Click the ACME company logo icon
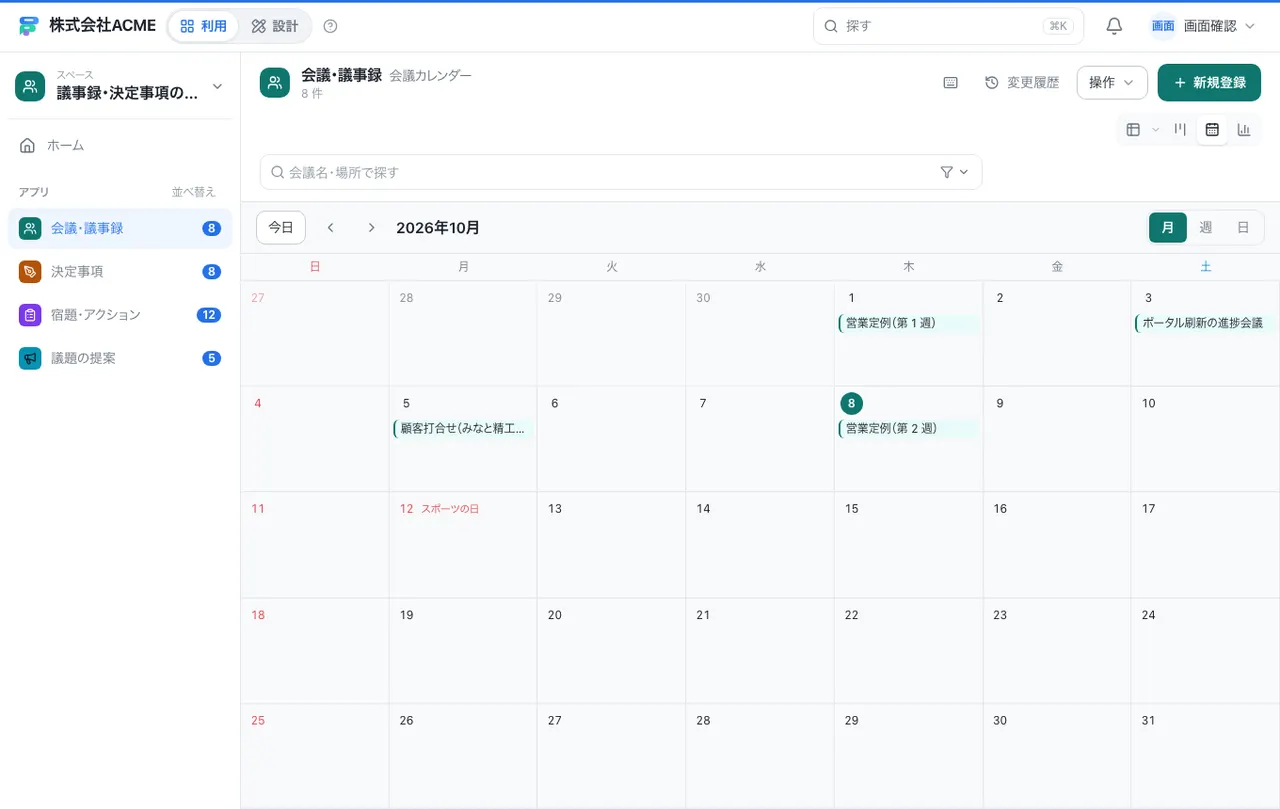The height and width of the screenshot is (809, 1280). (x=29, y=26)
